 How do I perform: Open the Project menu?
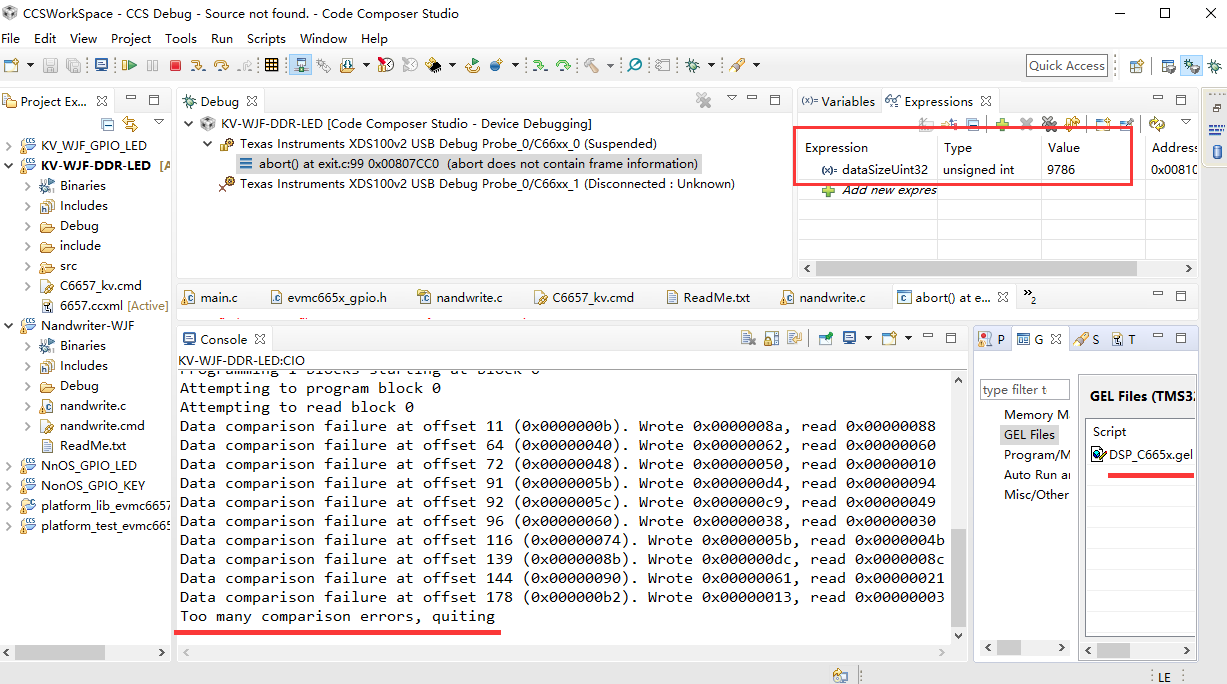coord(131,38)
